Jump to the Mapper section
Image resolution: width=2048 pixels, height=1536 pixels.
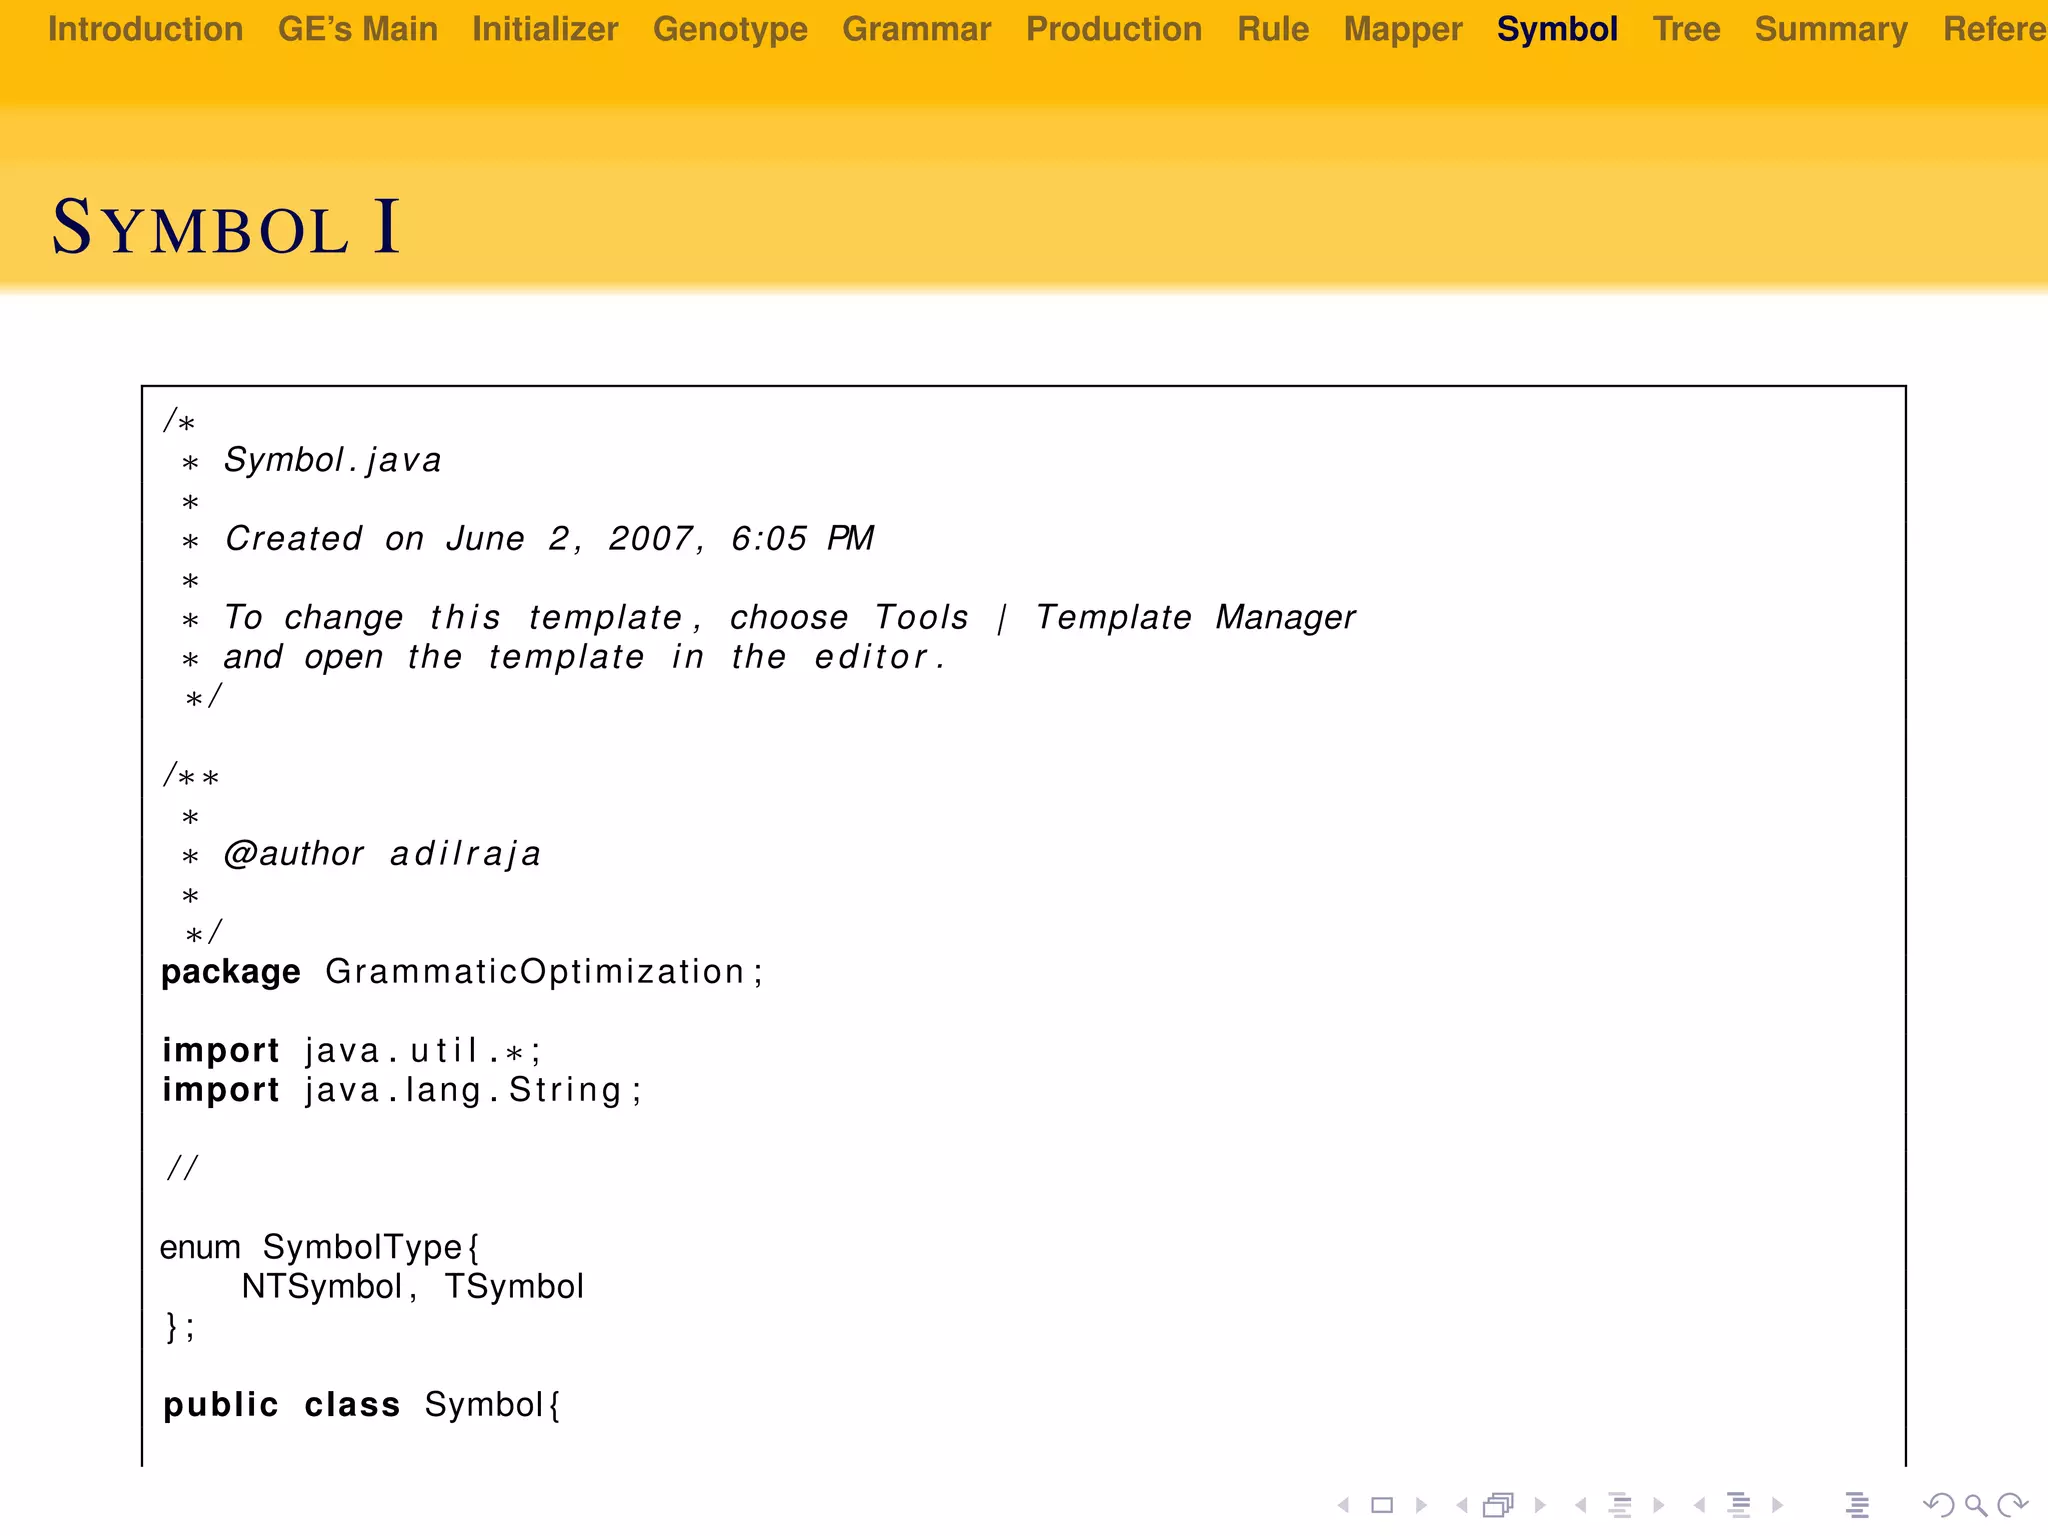tap(1403, 30)
